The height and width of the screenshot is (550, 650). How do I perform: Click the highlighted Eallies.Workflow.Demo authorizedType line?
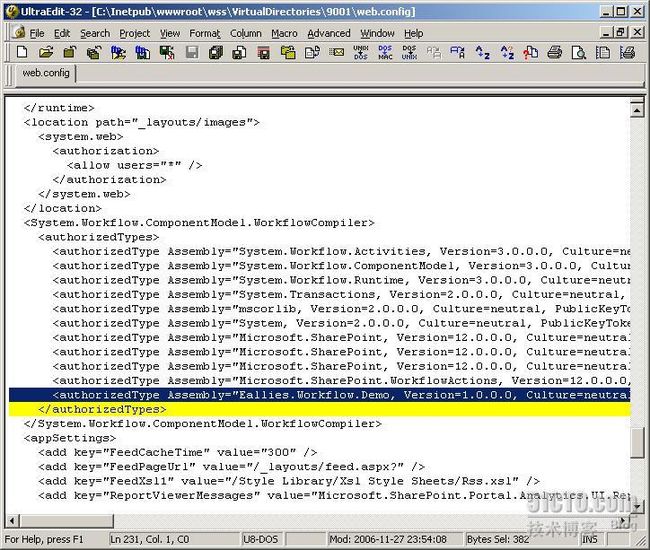click(320, 395)
